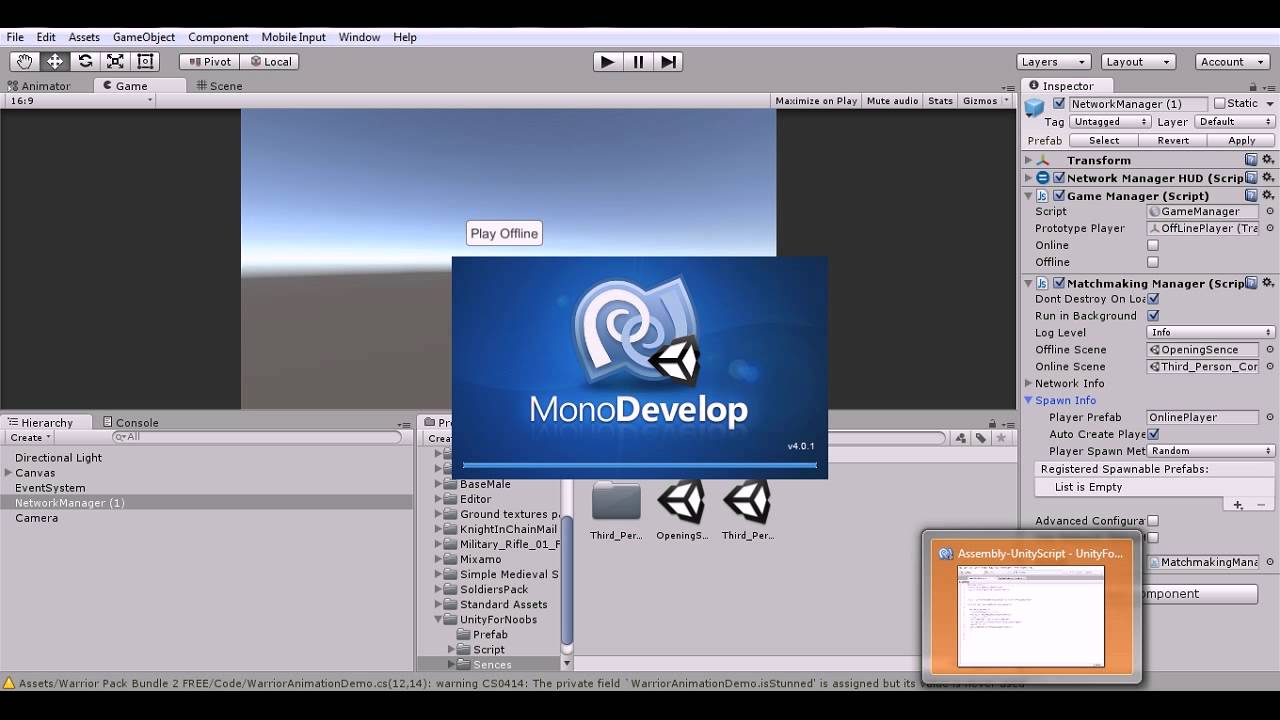
Task: Open the 16:9 aspect ratio dropdown
Action: 80,101
